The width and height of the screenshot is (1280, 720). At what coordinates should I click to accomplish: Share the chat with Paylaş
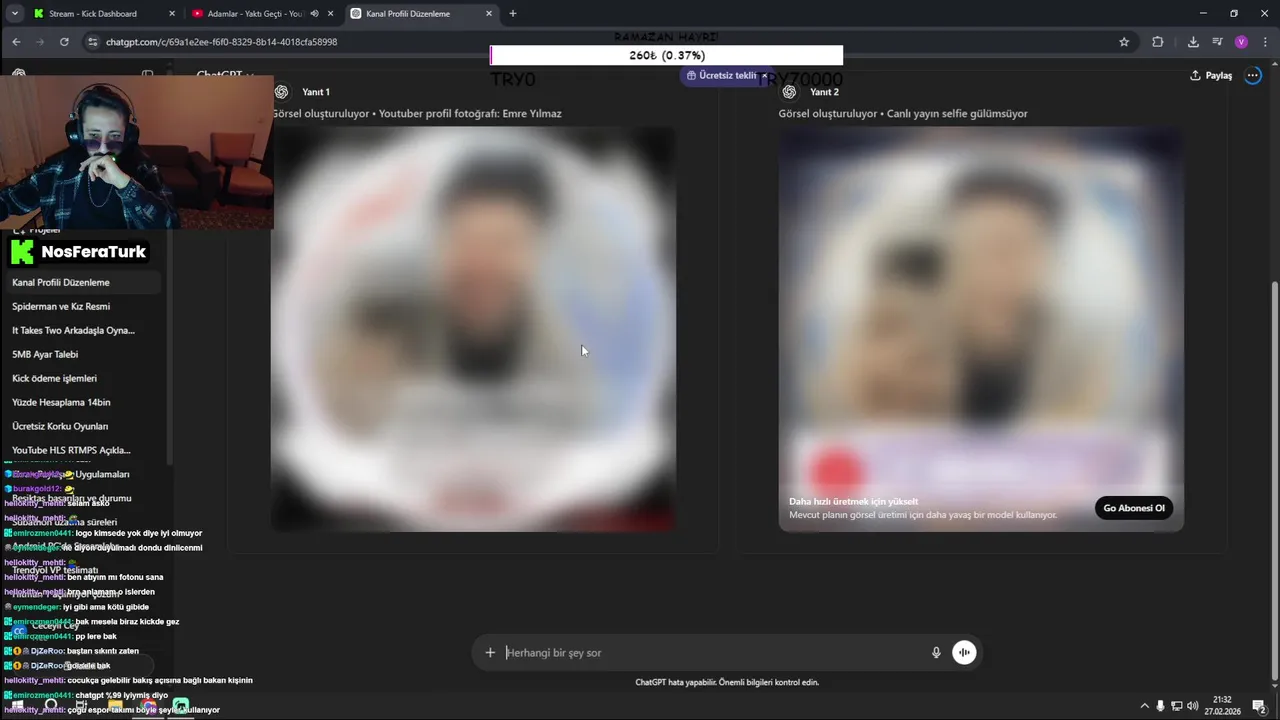[1211, 75]
